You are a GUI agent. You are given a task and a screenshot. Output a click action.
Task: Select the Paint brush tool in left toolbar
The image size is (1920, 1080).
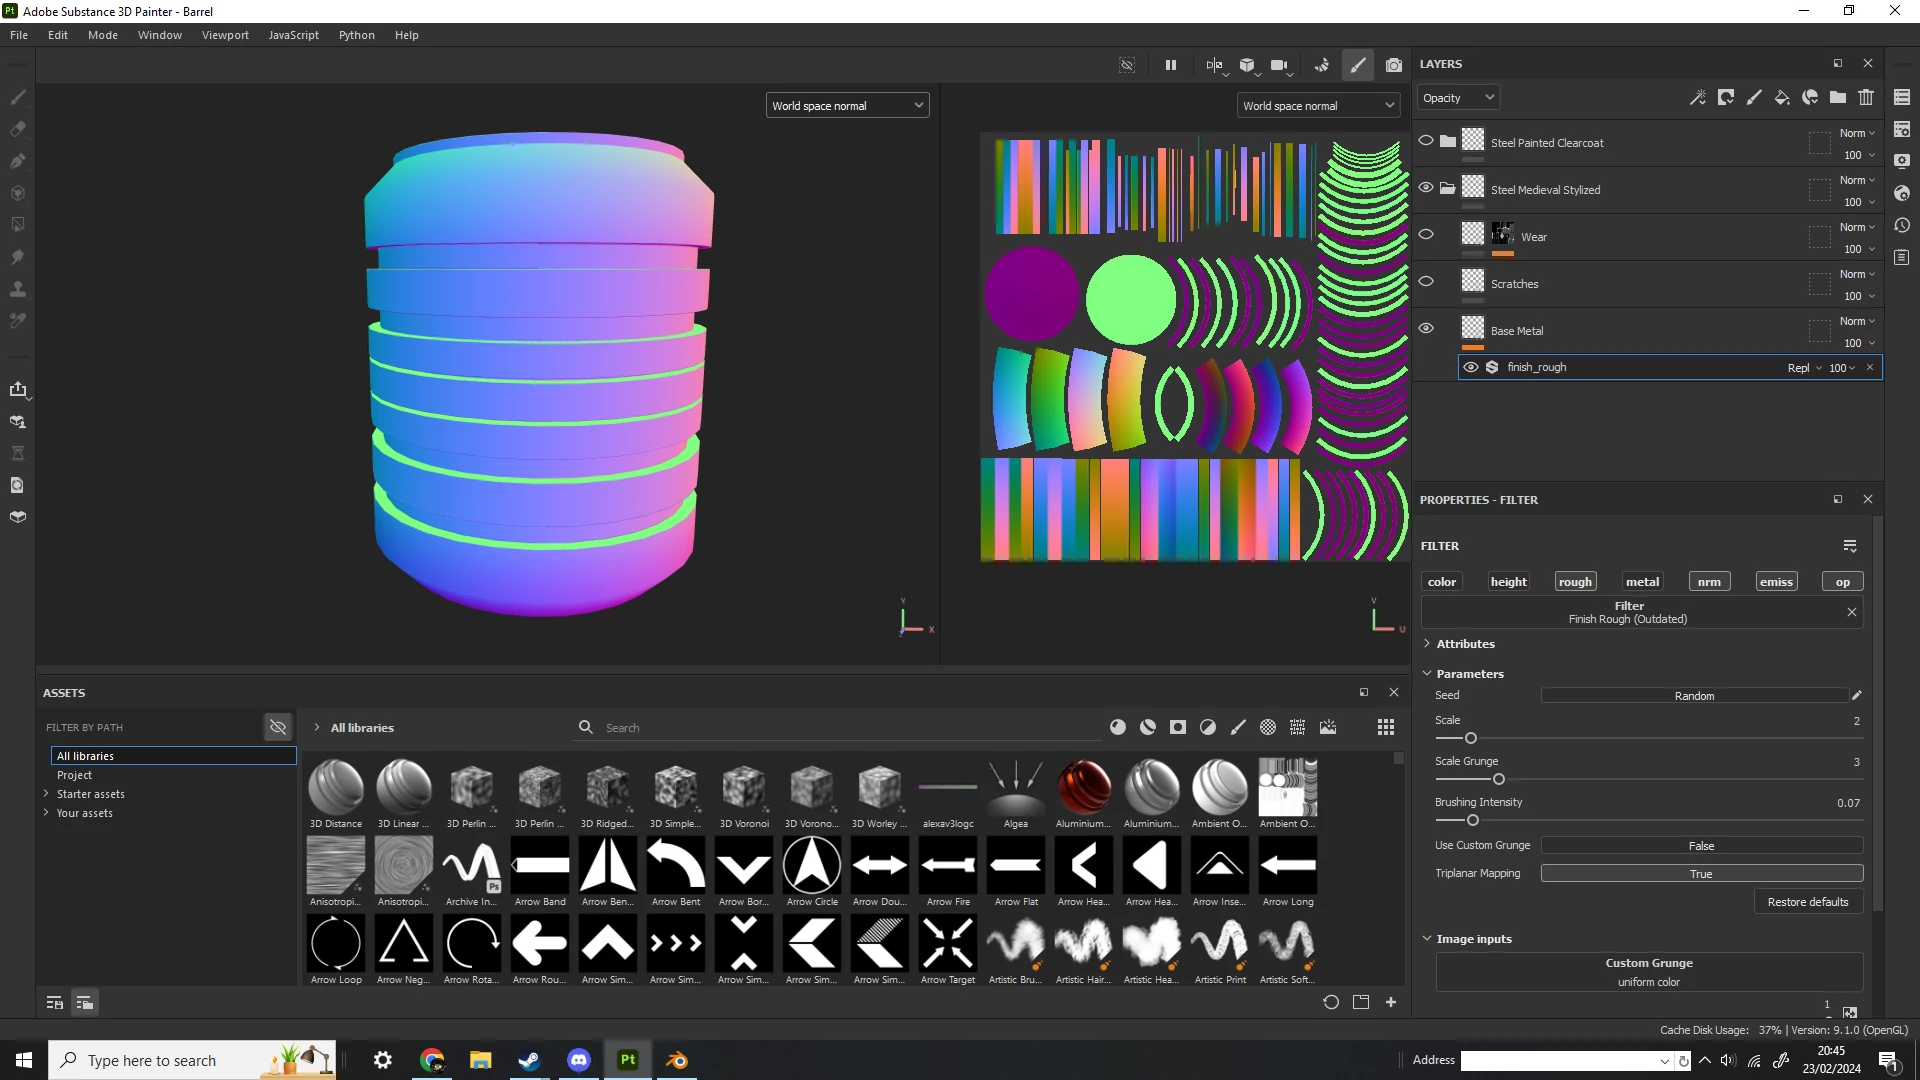click(x=18, y=97)
